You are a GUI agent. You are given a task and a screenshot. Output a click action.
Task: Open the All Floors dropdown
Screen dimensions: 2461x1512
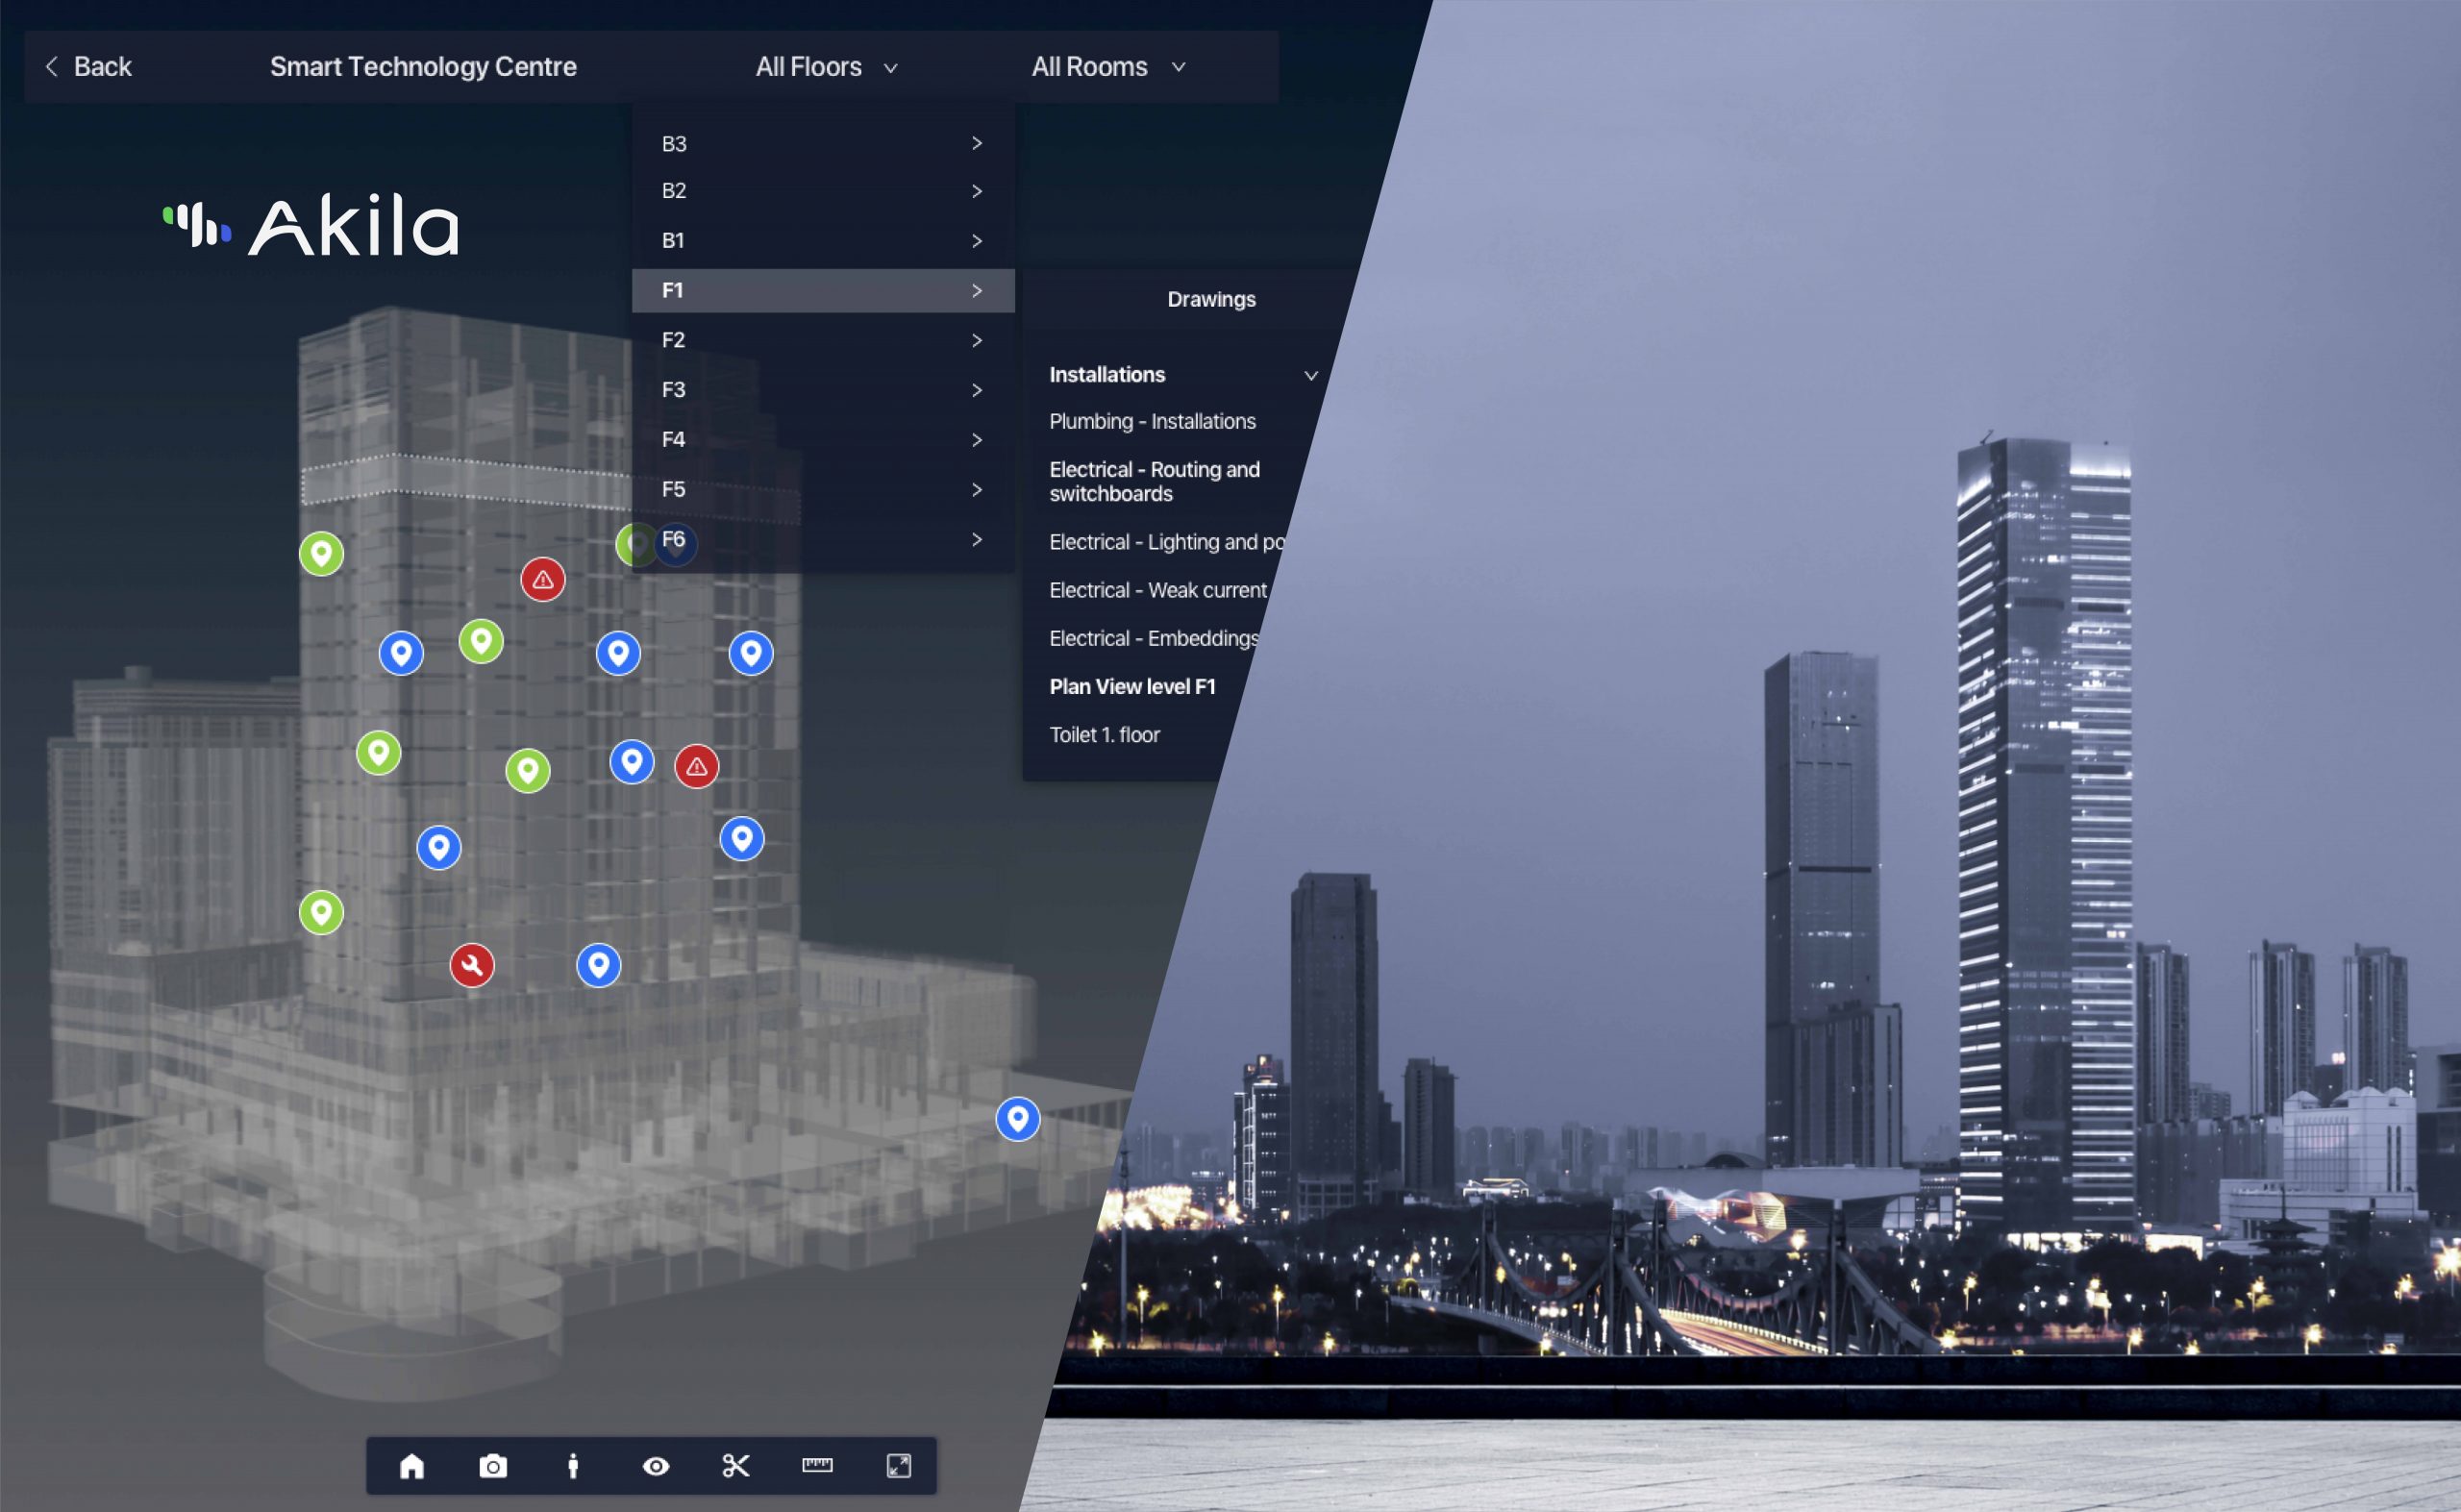pos(826,67)
